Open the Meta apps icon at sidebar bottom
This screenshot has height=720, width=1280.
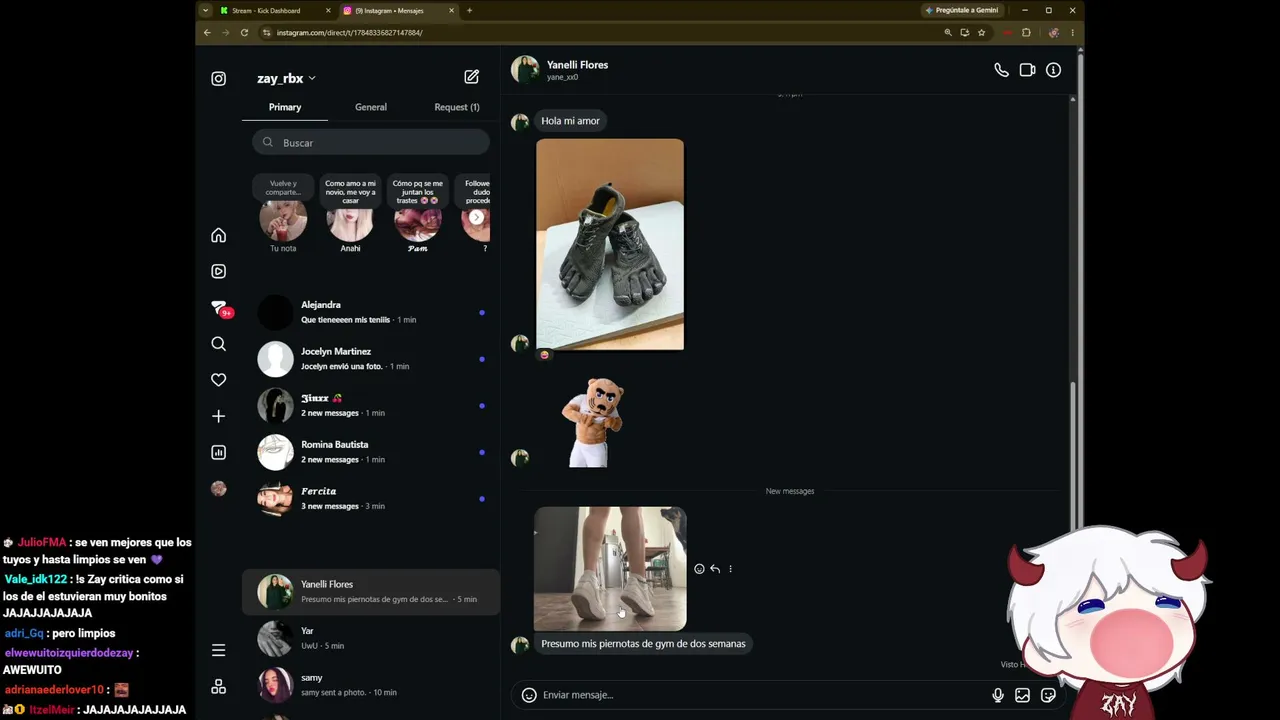coord(218,687)
